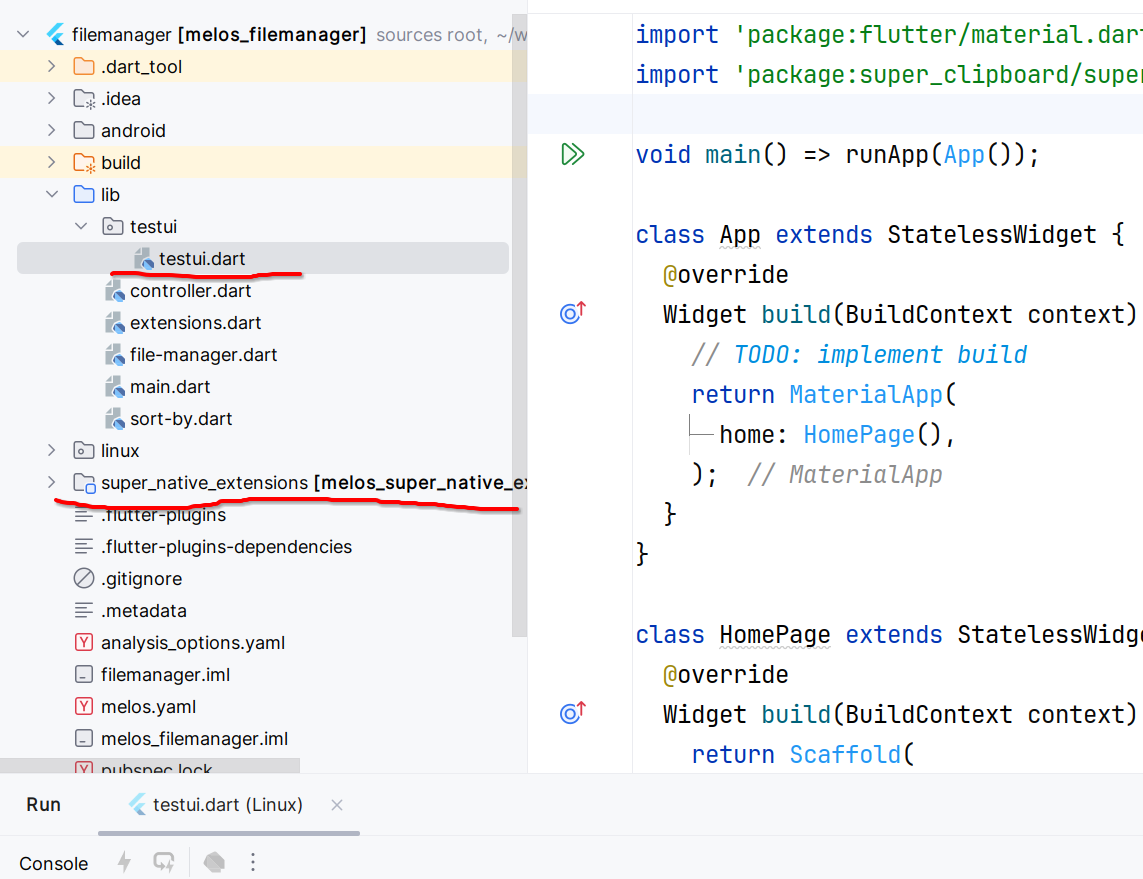Click the melos_filemanager.iml file icon
1143x879 pixels.
click(x=84, y=739)
